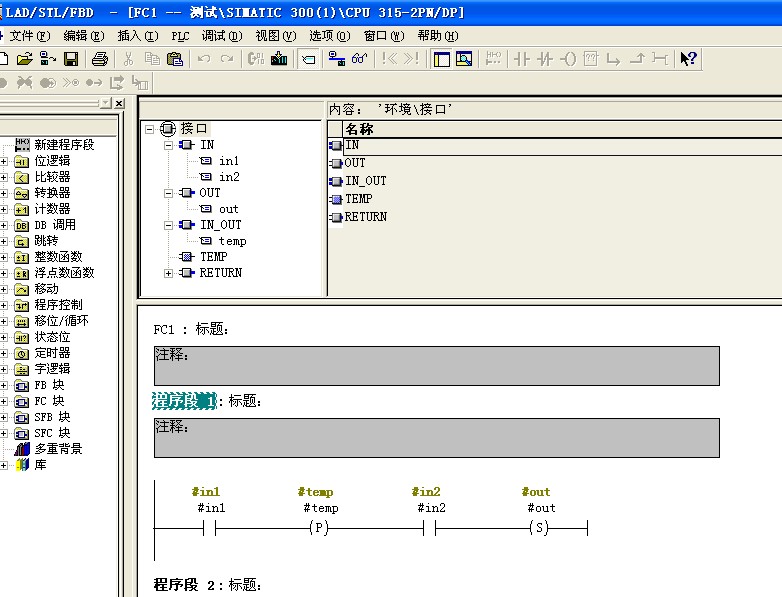The image size is (782, 597).
Task: Close the program elements catalog panel
Action: click(x=119, y=103)
